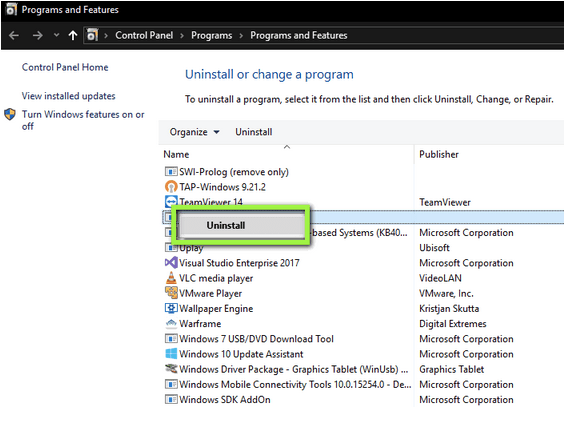The width and height of the screenshot is (565, 427).
Task: Click the VLC traffic cone icon
Action: (x=171, y=278)
